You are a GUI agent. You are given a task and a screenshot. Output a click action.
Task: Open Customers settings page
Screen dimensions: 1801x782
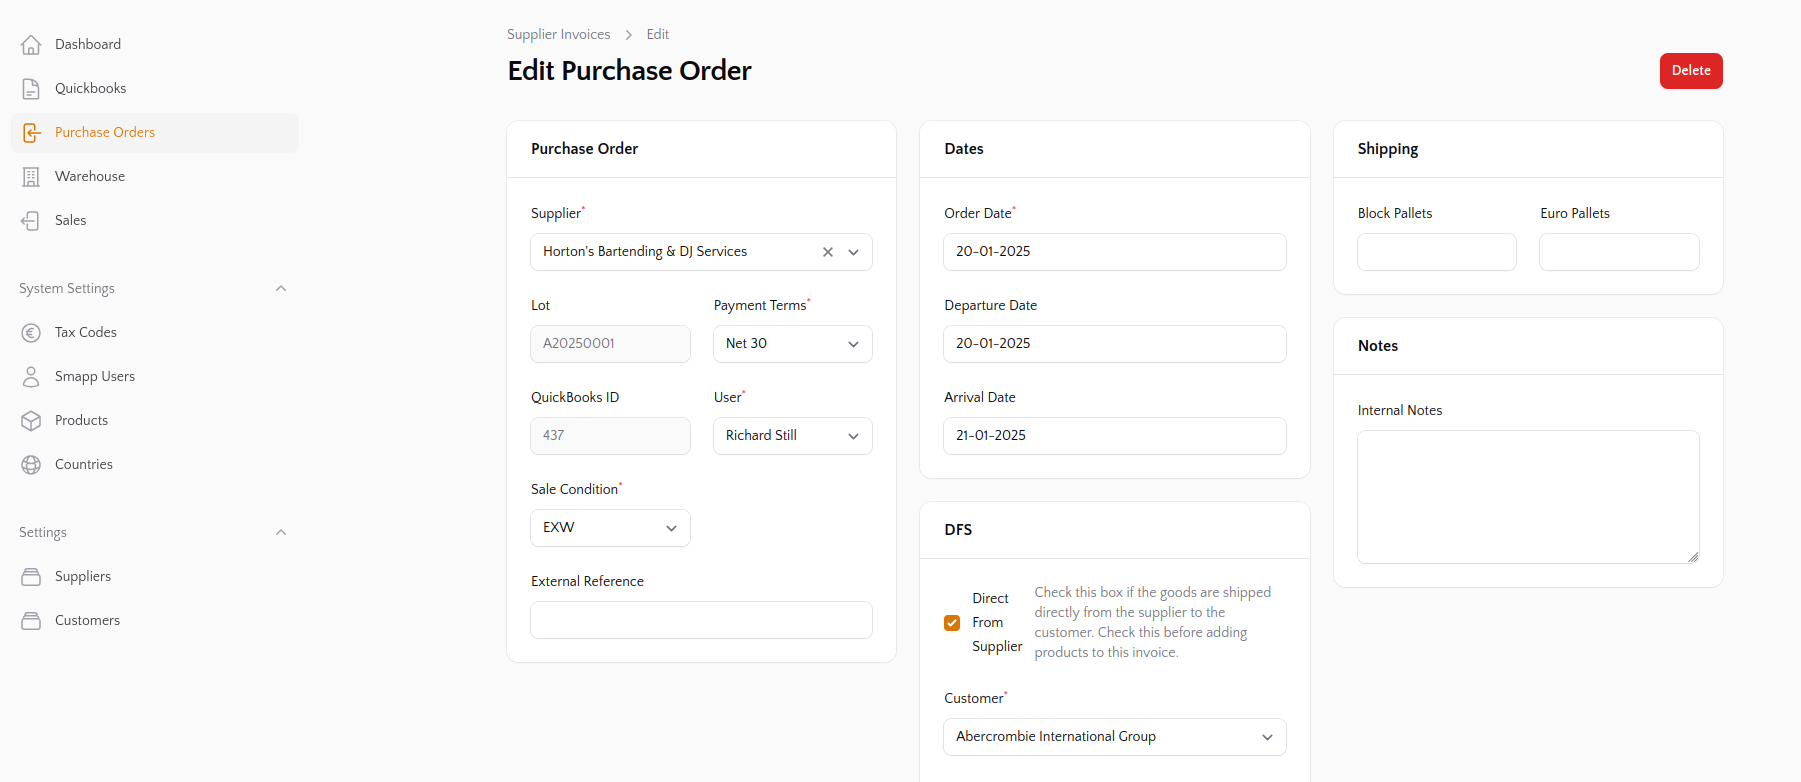click(155, 621)
